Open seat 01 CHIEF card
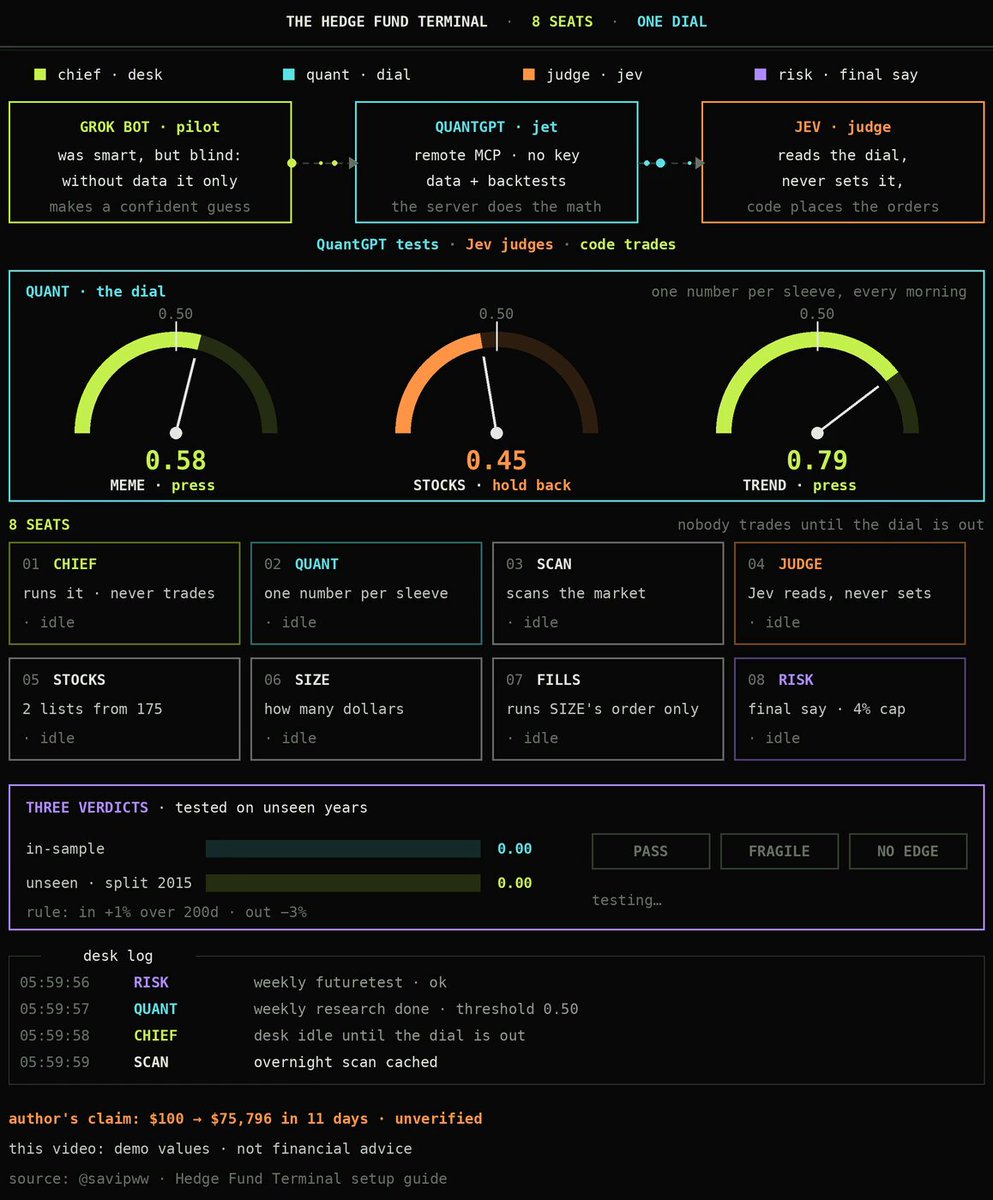Screen dimensions: 993x1200 coord(125,593)
